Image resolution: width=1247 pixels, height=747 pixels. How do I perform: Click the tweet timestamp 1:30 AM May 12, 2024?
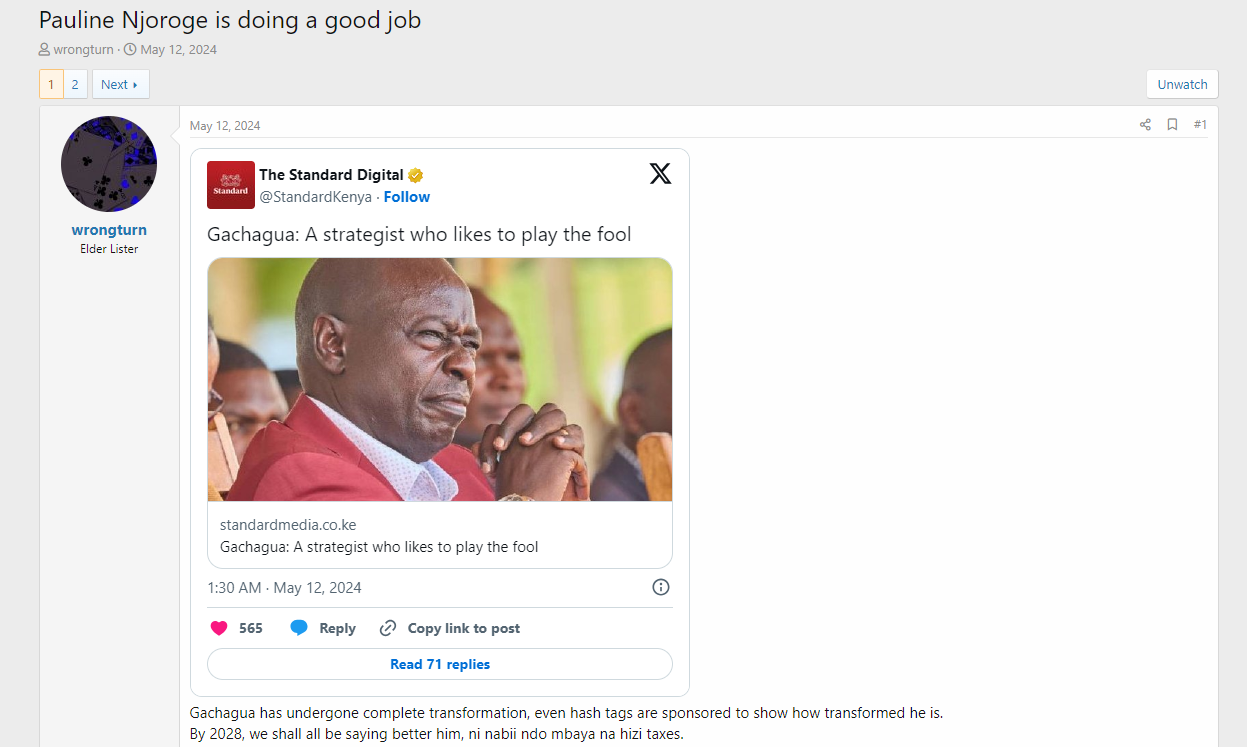[x=285, y=587]
